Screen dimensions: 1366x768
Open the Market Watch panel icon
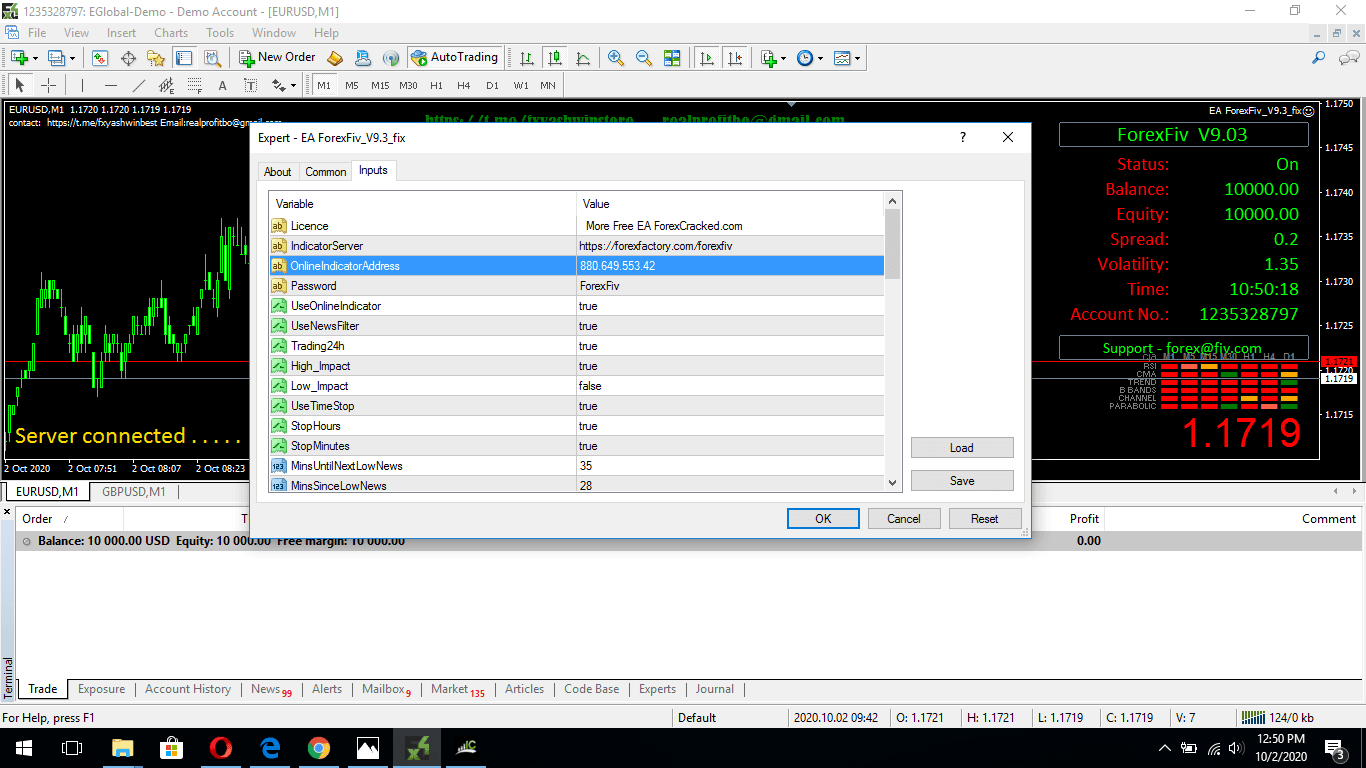100,58
